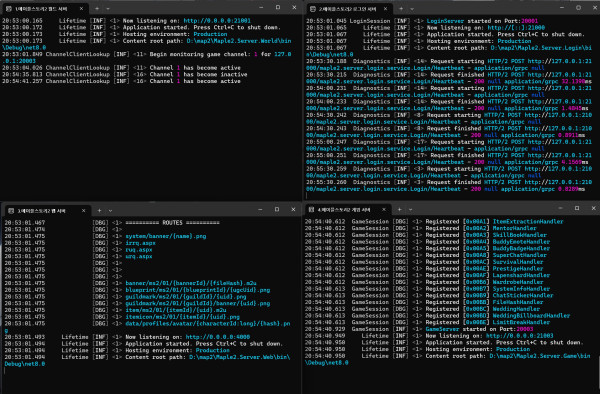Screen dimensions: 600x394
Task: Close the 3.메이플스토리2 웹 서버 tab
Action: 83,211
